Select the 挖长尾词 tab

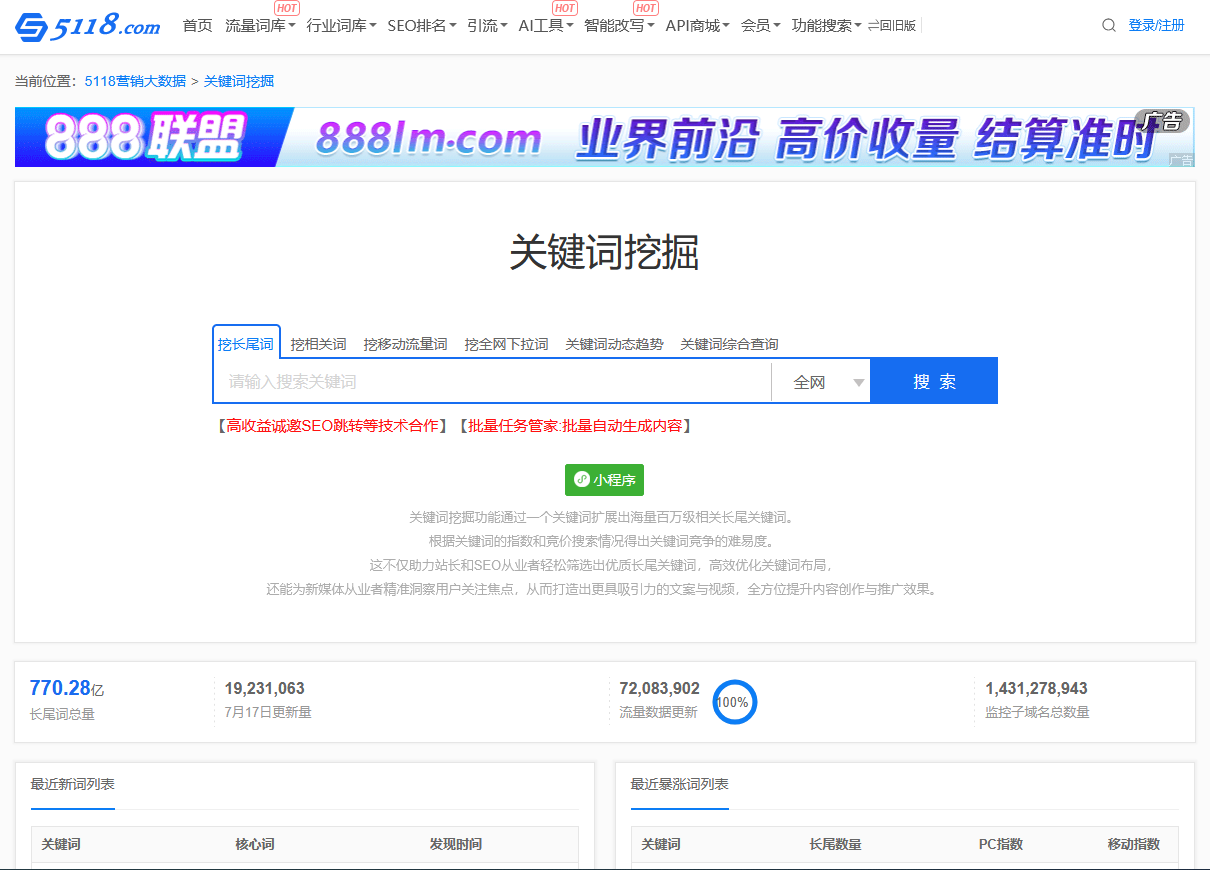point(246,344)
